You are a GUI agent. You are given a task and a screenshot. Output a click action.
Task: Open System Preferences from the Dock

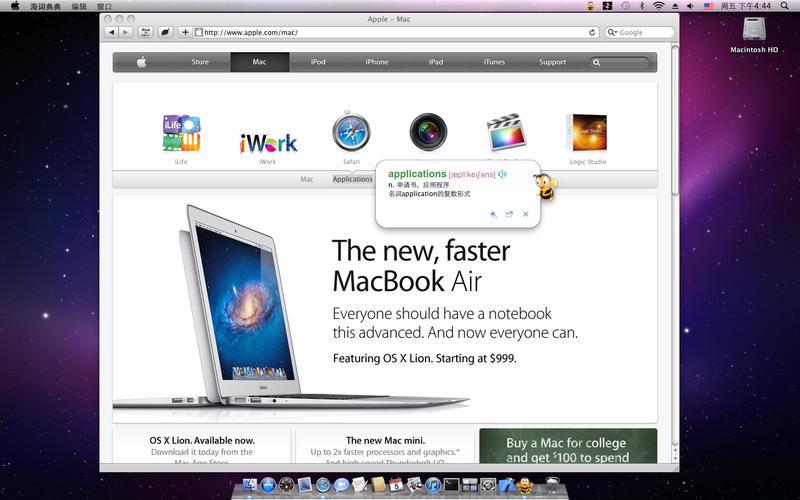[x=488, y=485]
